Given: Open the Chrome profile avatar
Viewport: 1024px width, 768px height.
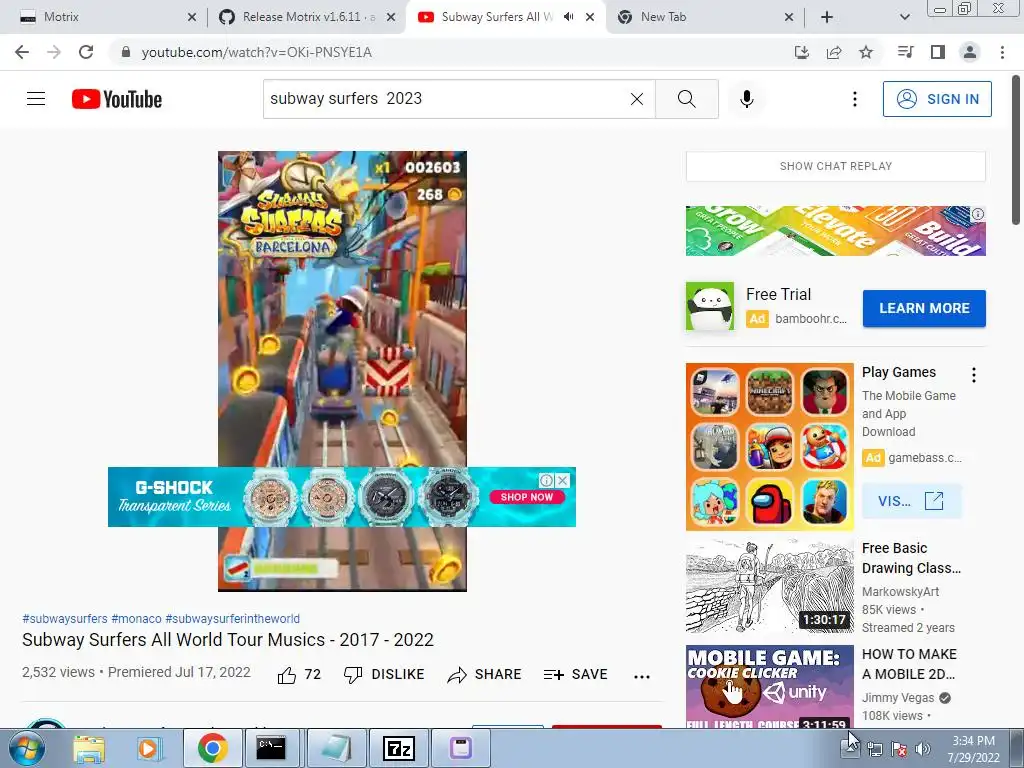Looking at the screenshot, I should pos(970,52).
